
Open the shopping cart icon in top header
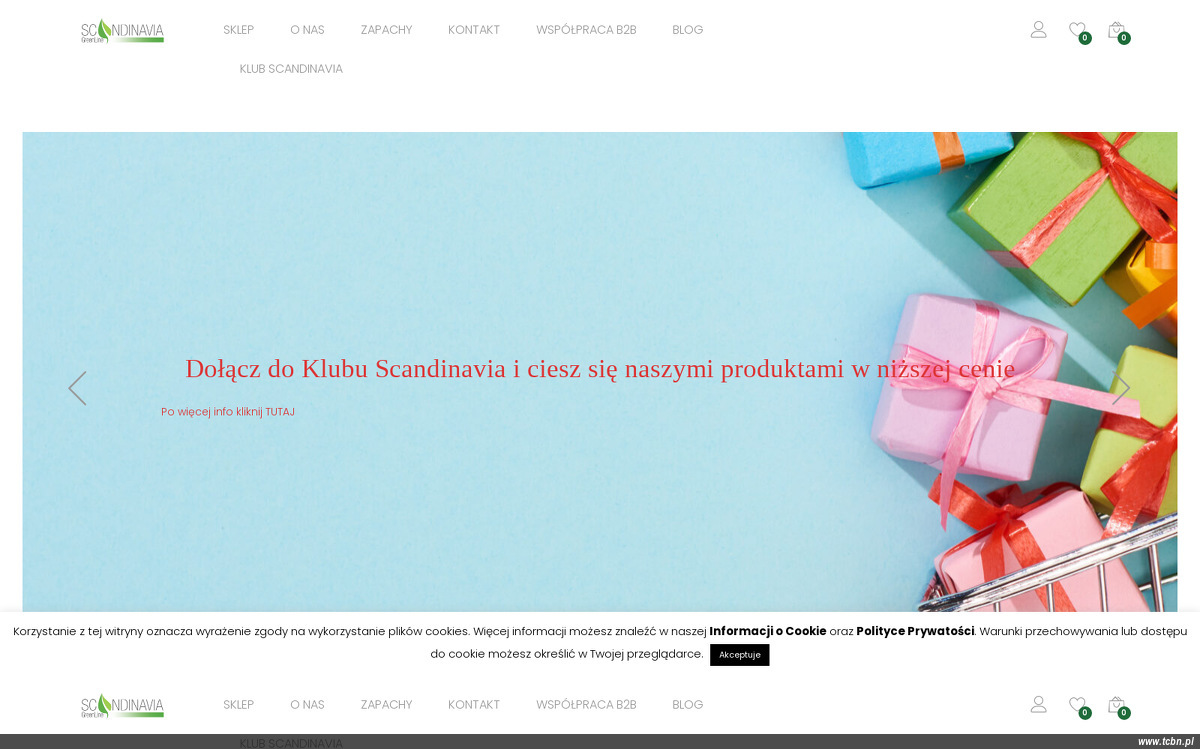1116,30
